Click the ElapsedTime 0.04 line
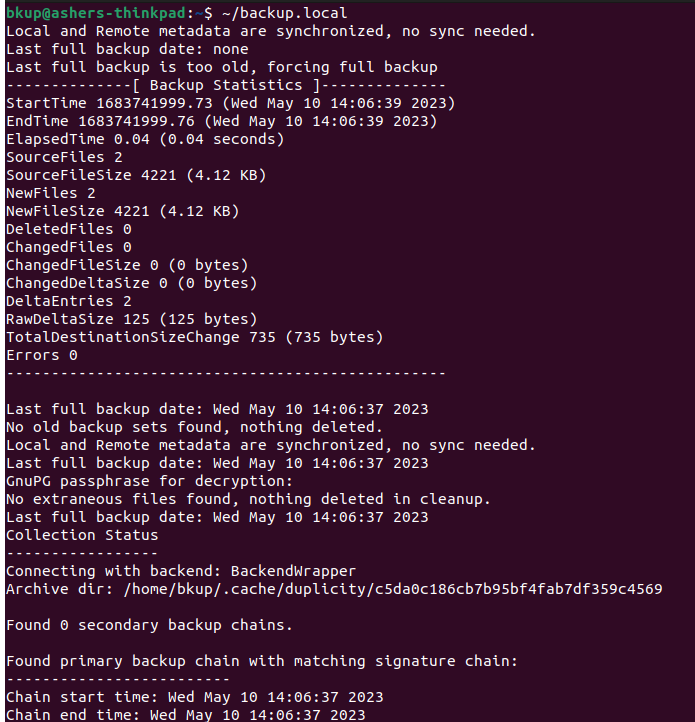The image size is (695, 722). [x=145, y=139]
